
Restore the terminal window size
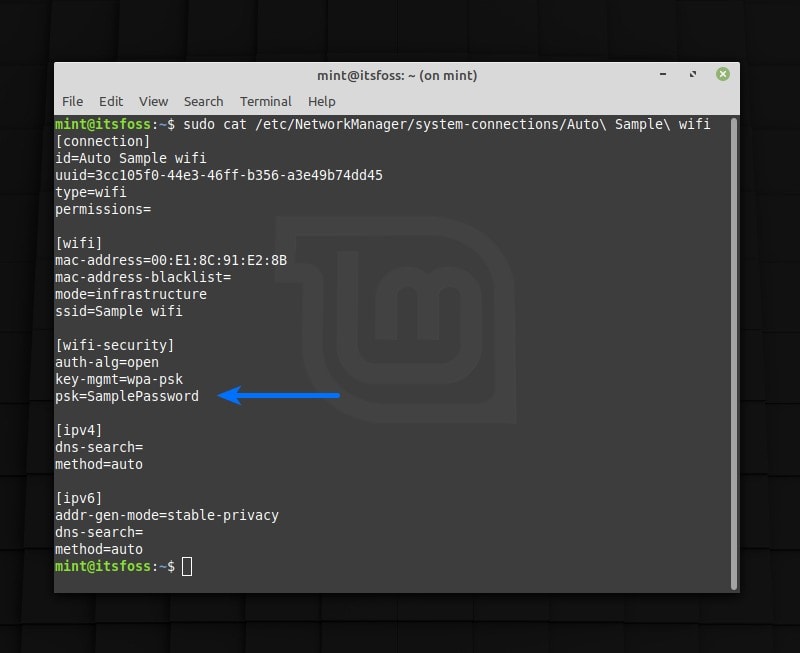click(x=692, y=74)
